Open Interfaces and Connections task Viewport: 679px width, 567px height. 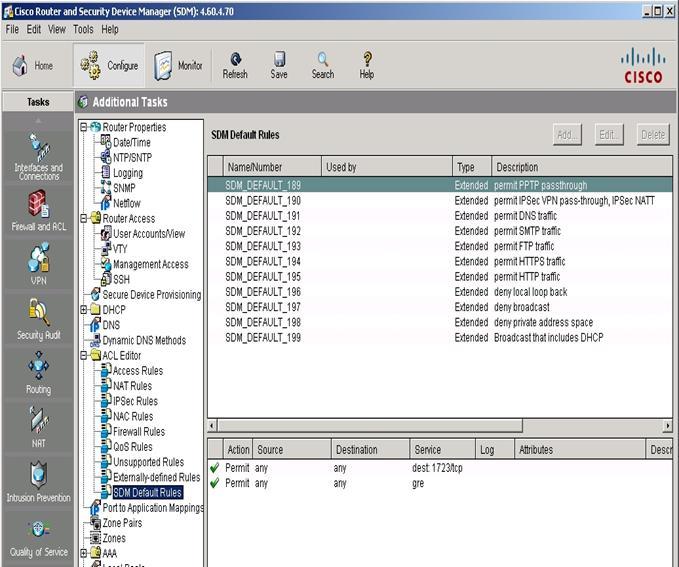pyautogui.click(x=39, y=157)
